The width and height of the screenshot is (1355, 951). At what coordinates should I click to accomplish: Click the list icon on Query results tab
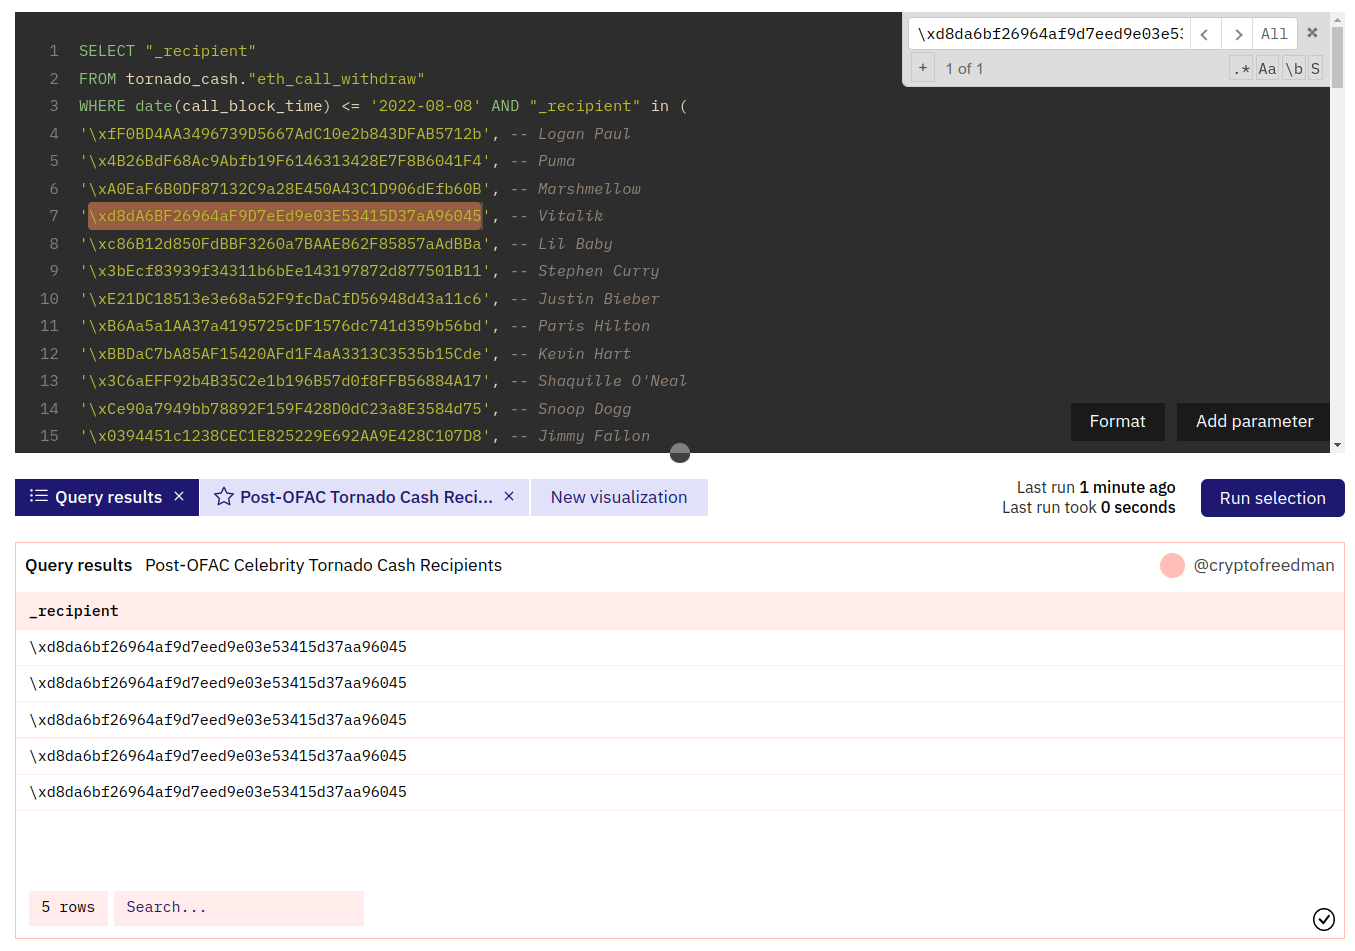point(39,496)
